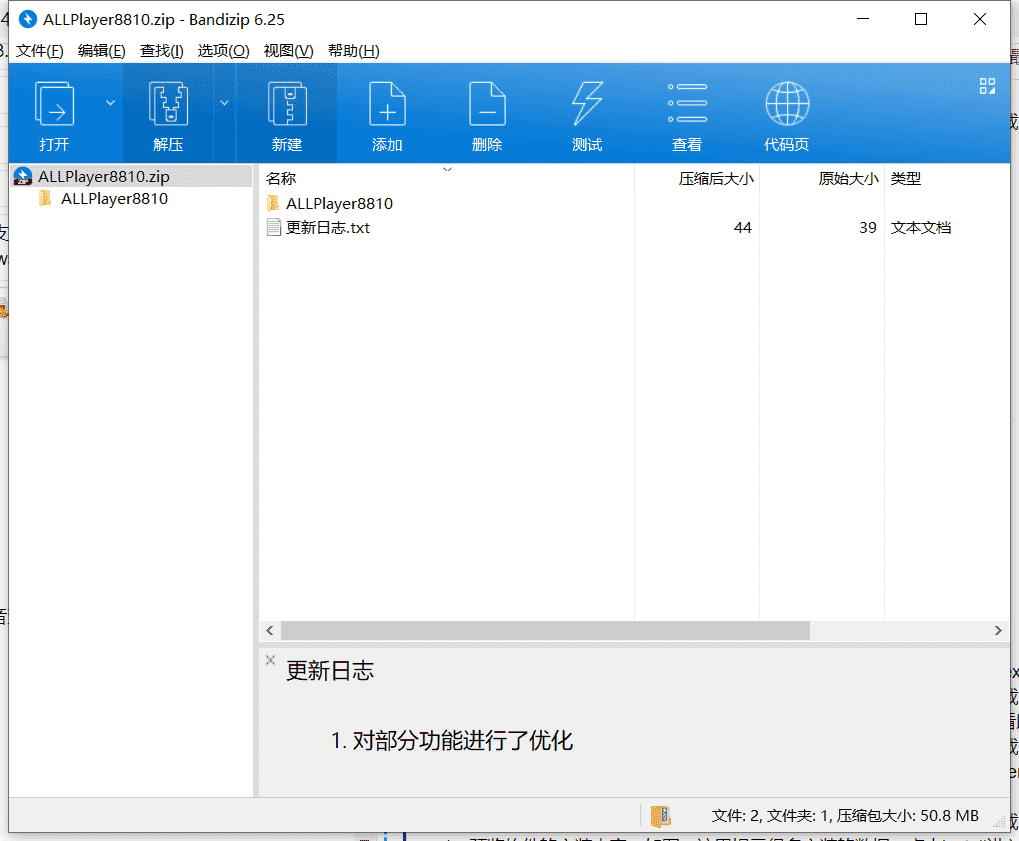1019x841 pixels.
Task: Open the 选项(O) menu
Action: coord(224,51)
